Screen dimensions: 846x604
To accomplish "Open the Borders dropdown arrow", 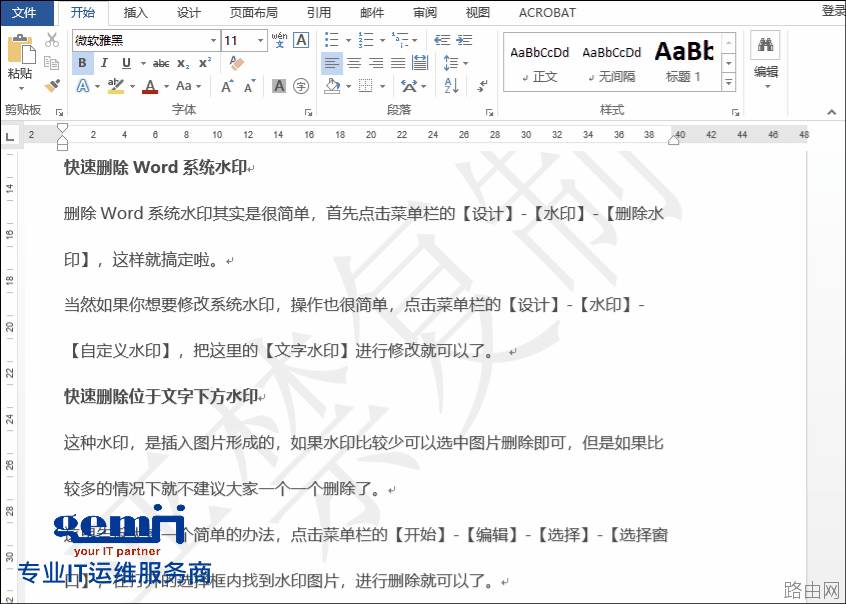I will pyautogui.click(x=383, y=86).
